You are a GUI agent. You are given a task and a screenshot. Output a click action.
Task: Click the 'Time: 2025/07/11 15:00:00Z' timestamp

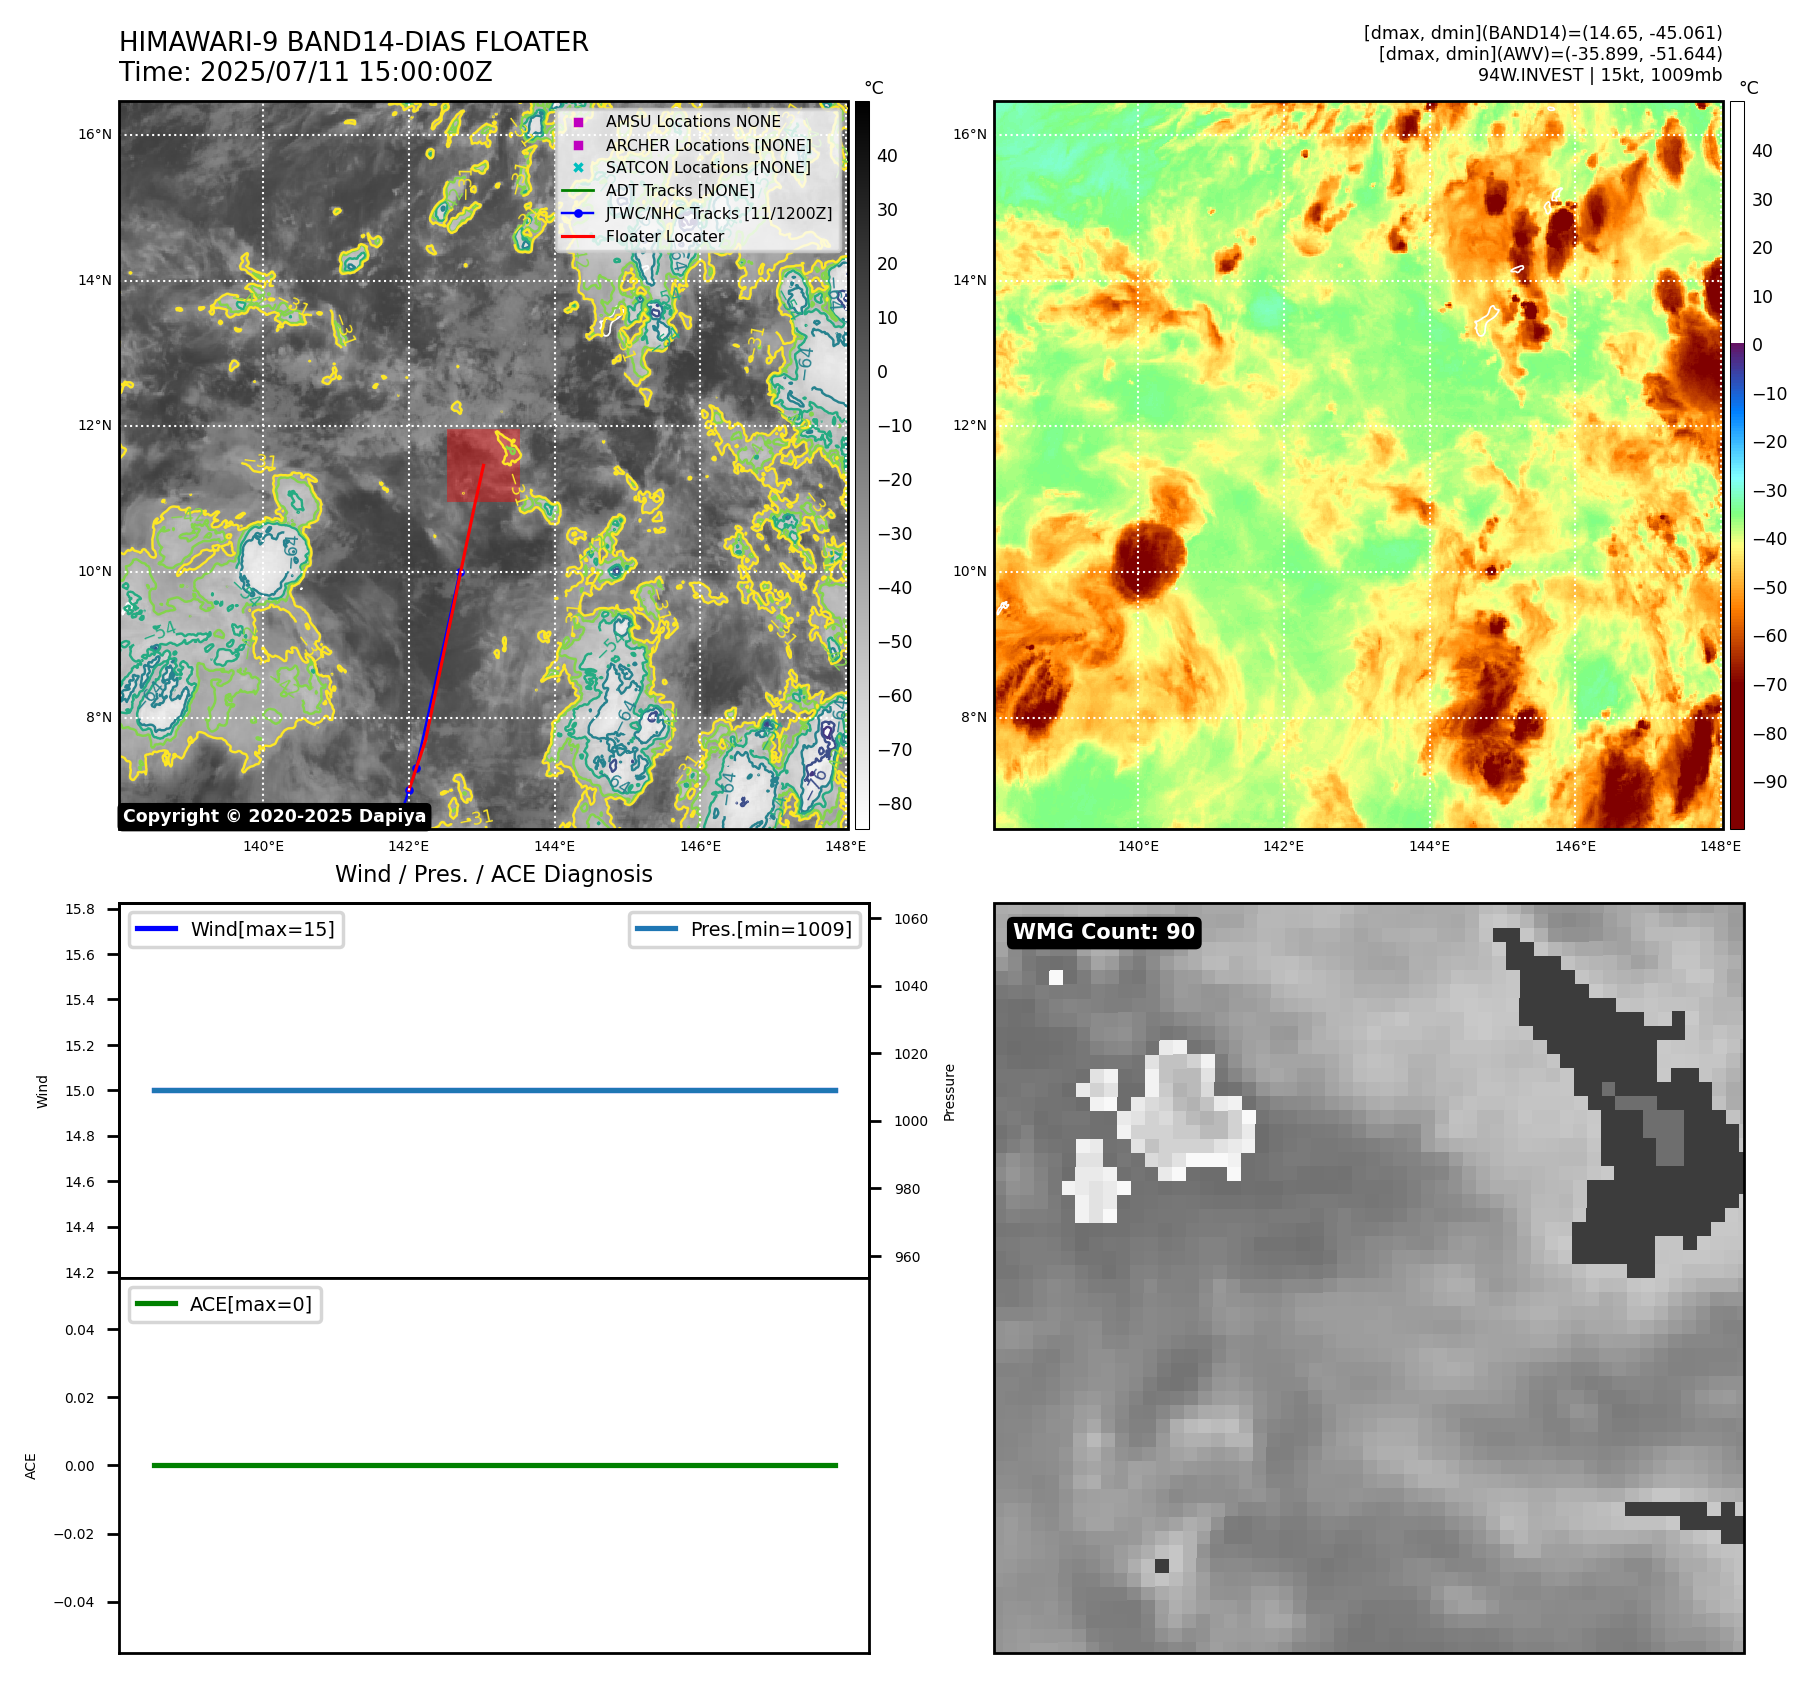coord(306,72)
